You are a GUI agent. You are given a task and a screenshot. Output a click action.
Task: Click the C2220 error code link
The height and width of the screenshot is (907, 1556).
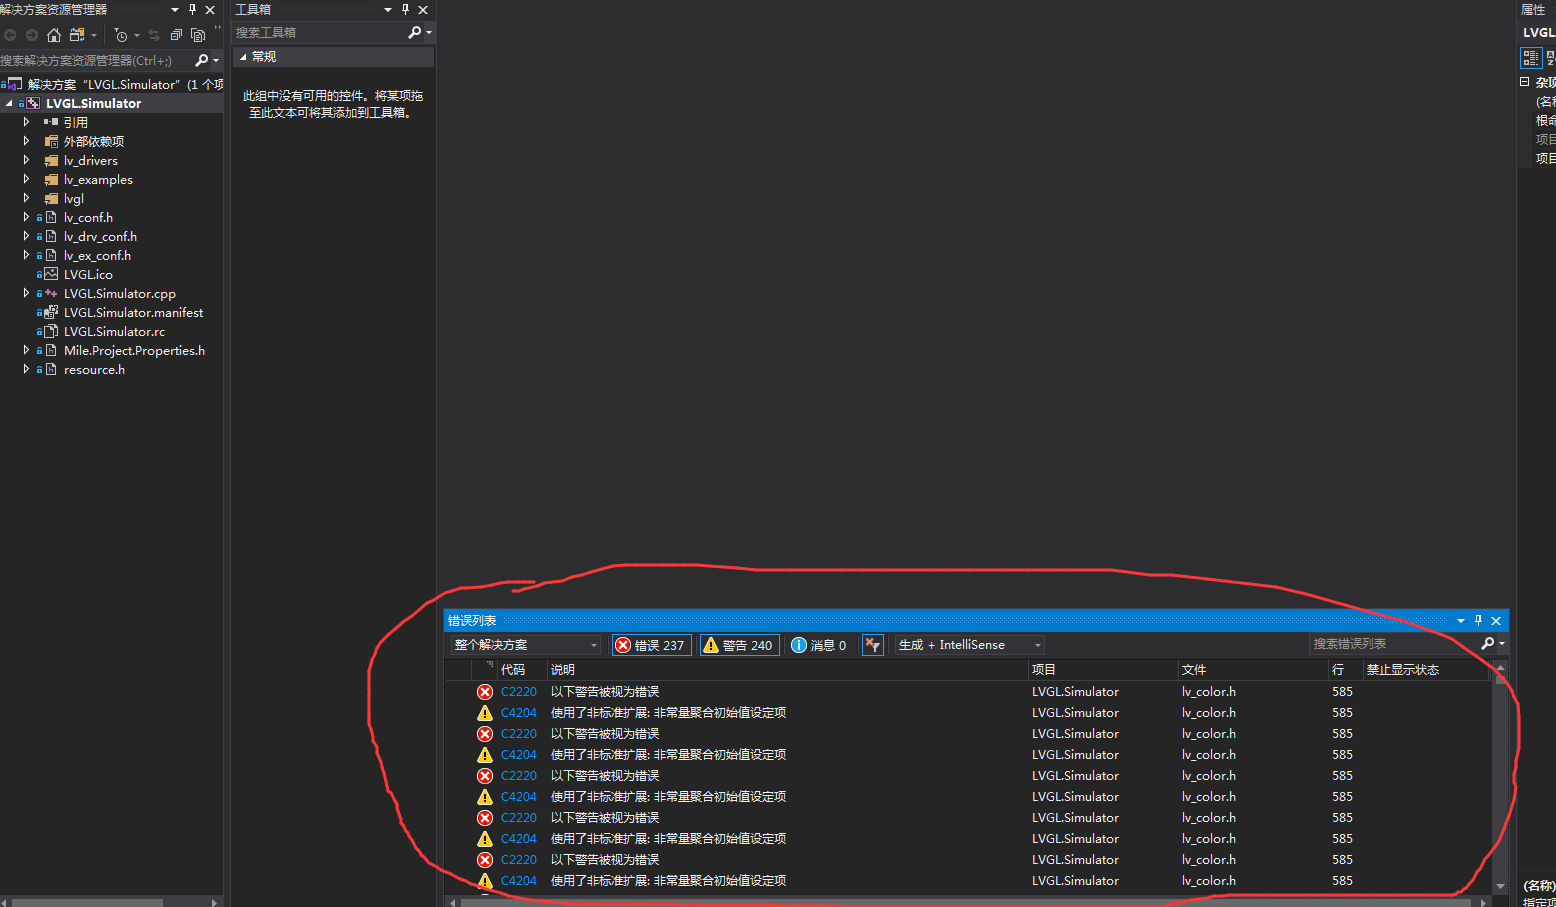(518, 691)
